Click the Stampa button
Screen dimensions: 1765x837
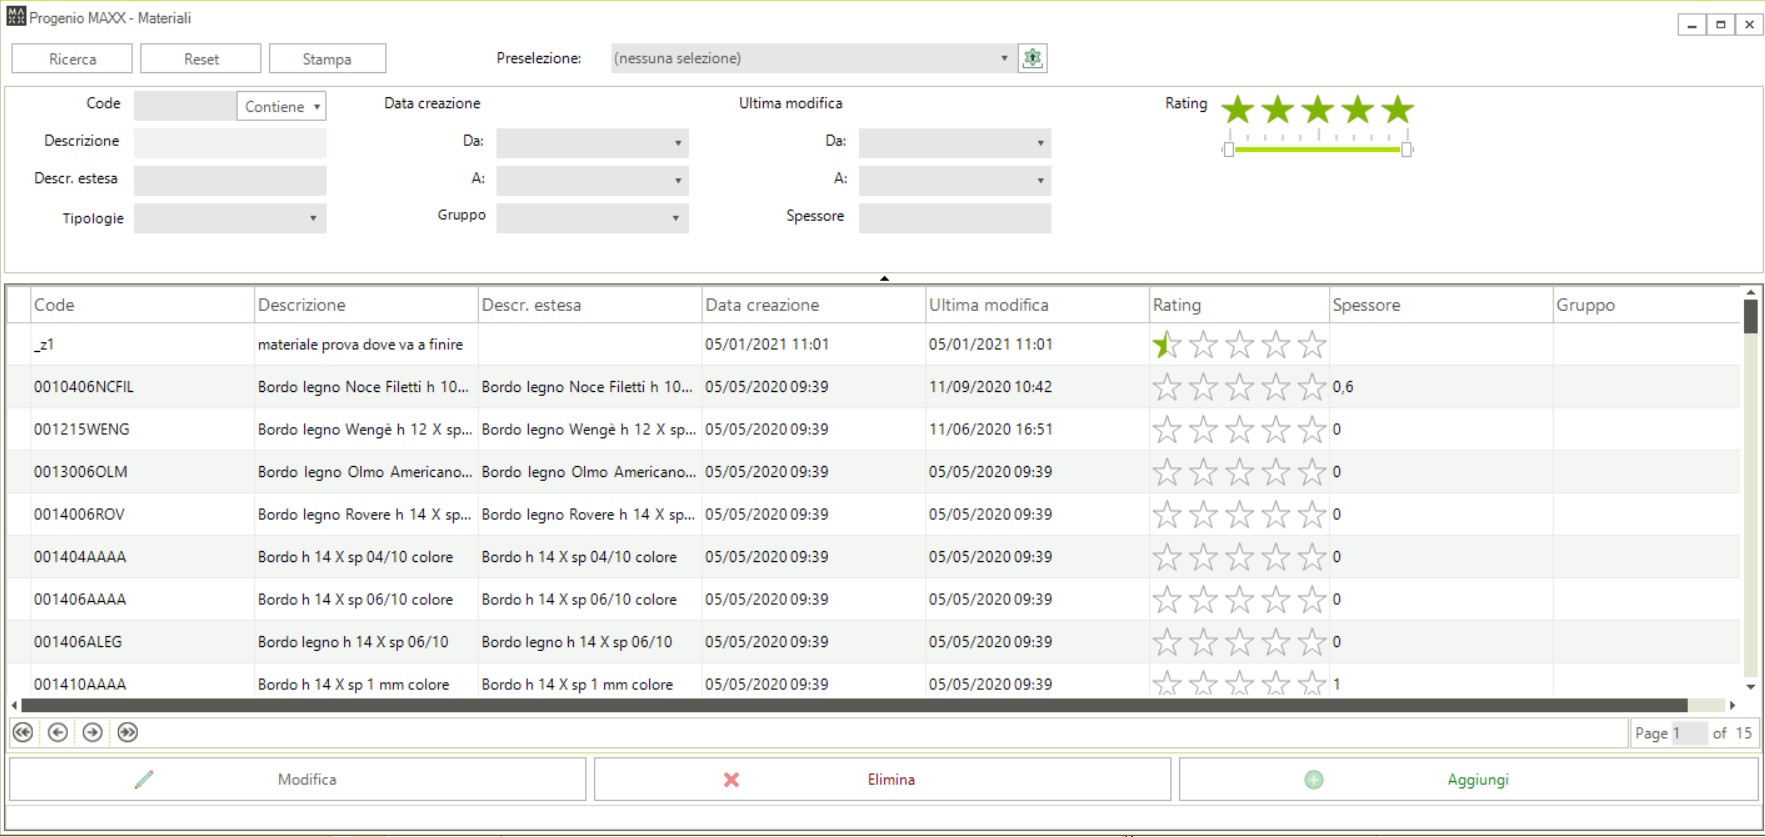click(x=327, y=59)
